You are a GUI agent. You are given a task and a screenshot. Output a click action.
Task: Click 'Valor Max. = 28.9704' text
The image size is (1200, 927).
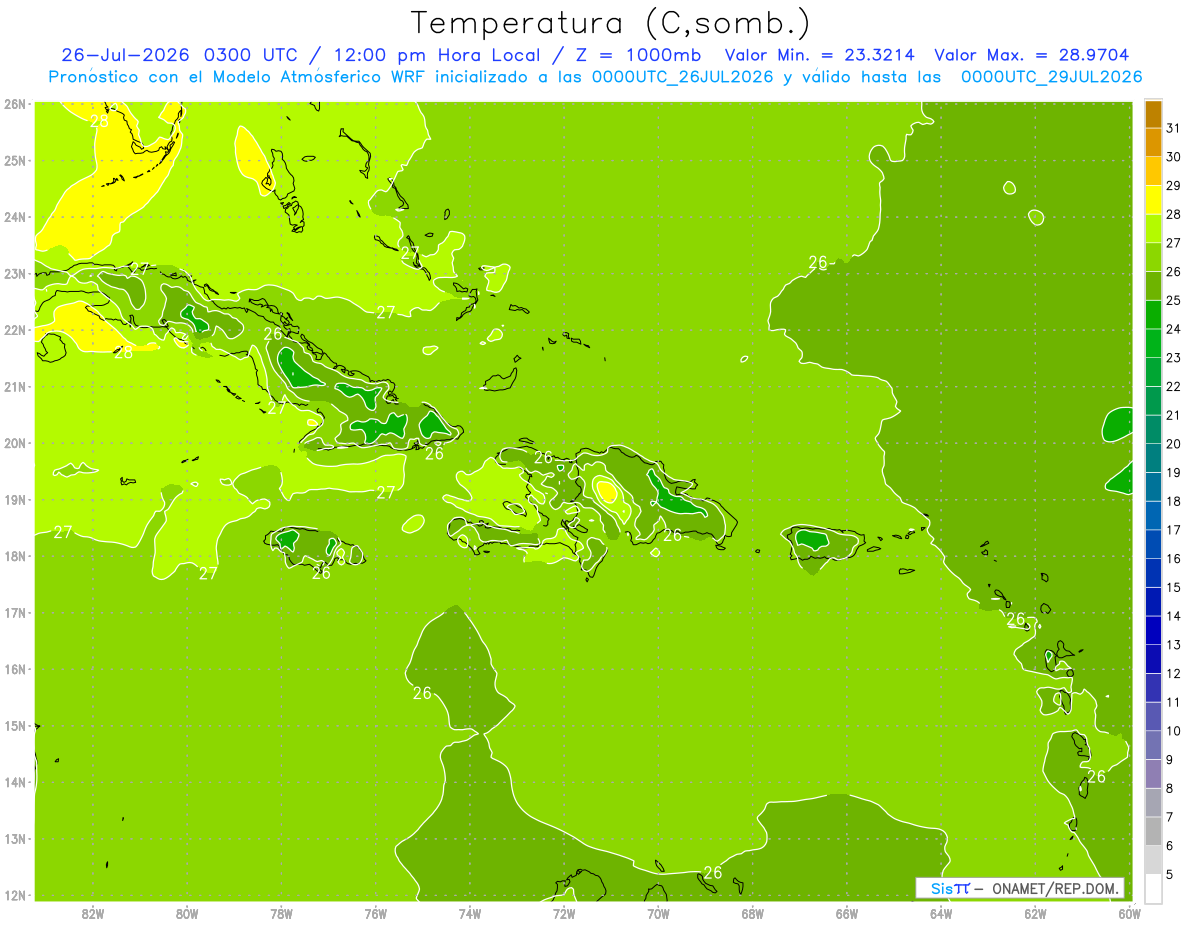click(1031, 55)
